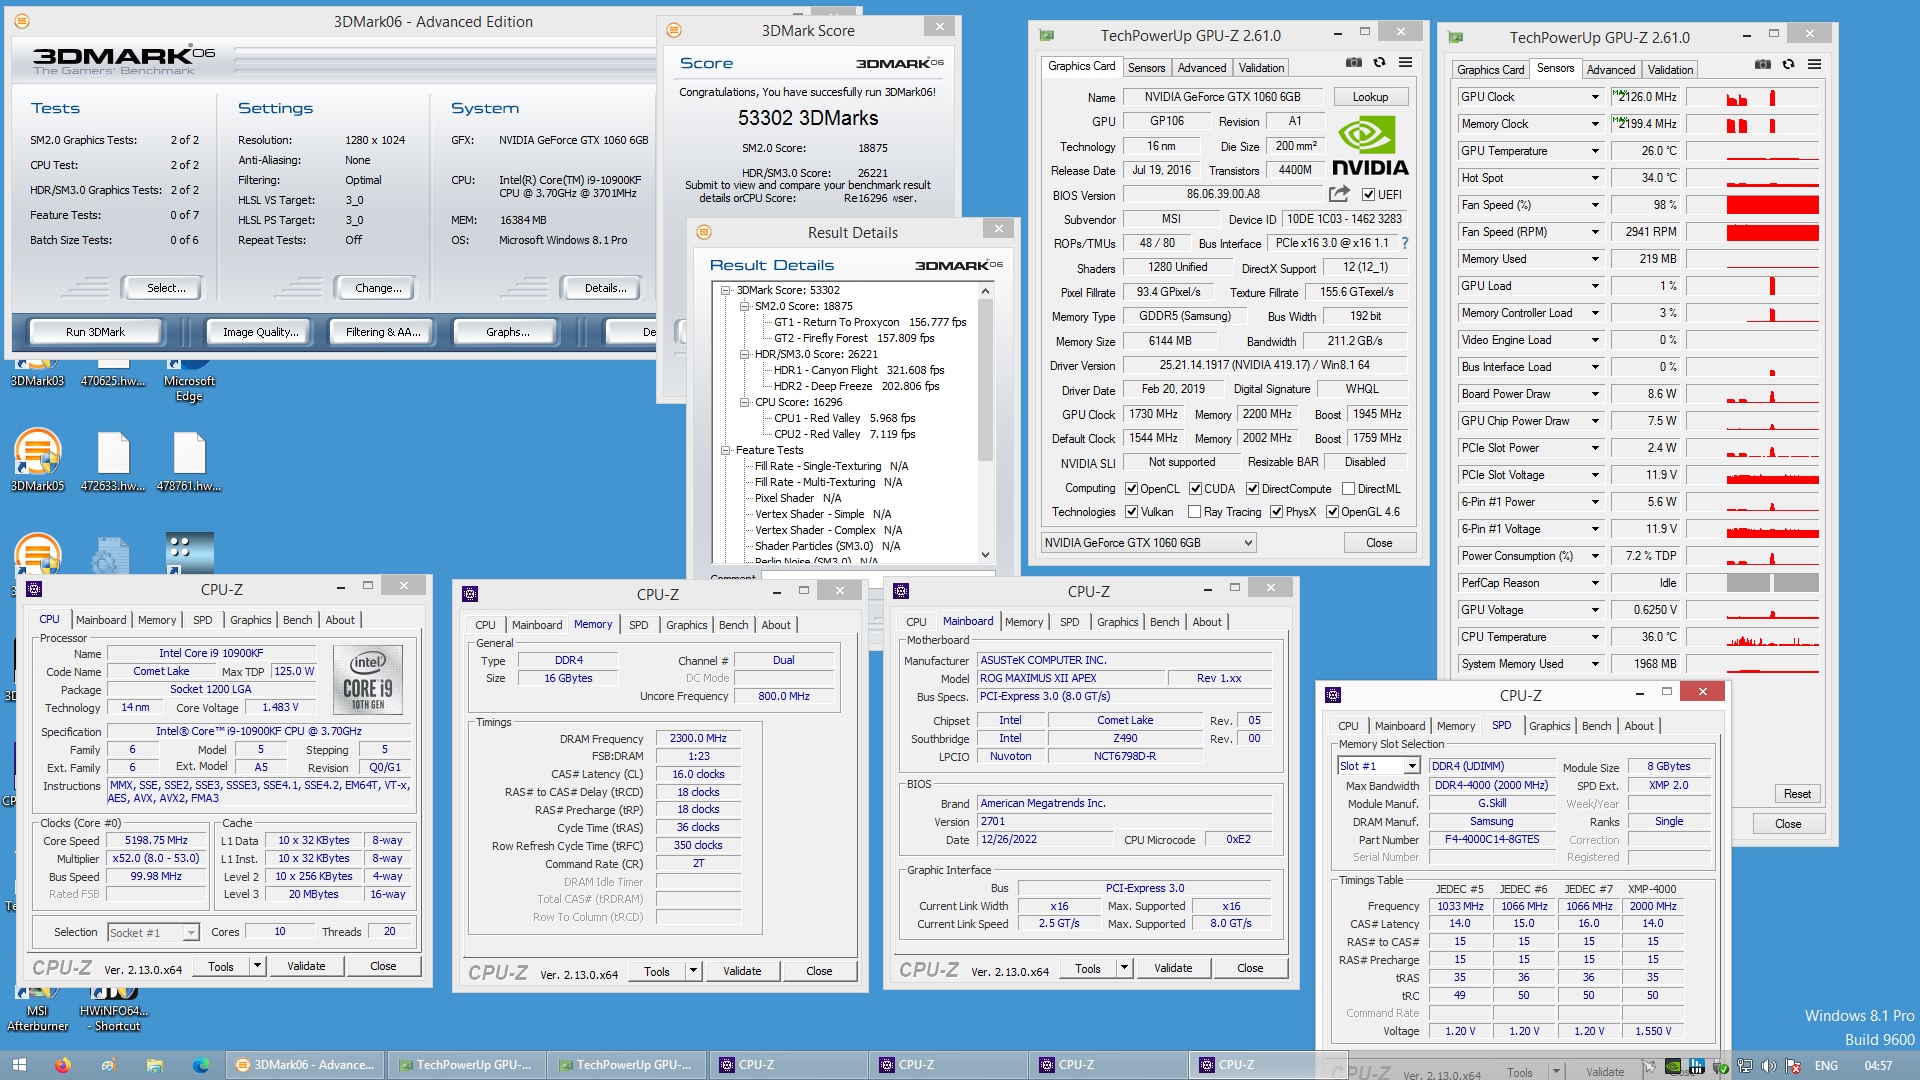Toggle the PhysX checkbox
This screenshot has width=1920, height=1080.
(x=1276, y=511)
